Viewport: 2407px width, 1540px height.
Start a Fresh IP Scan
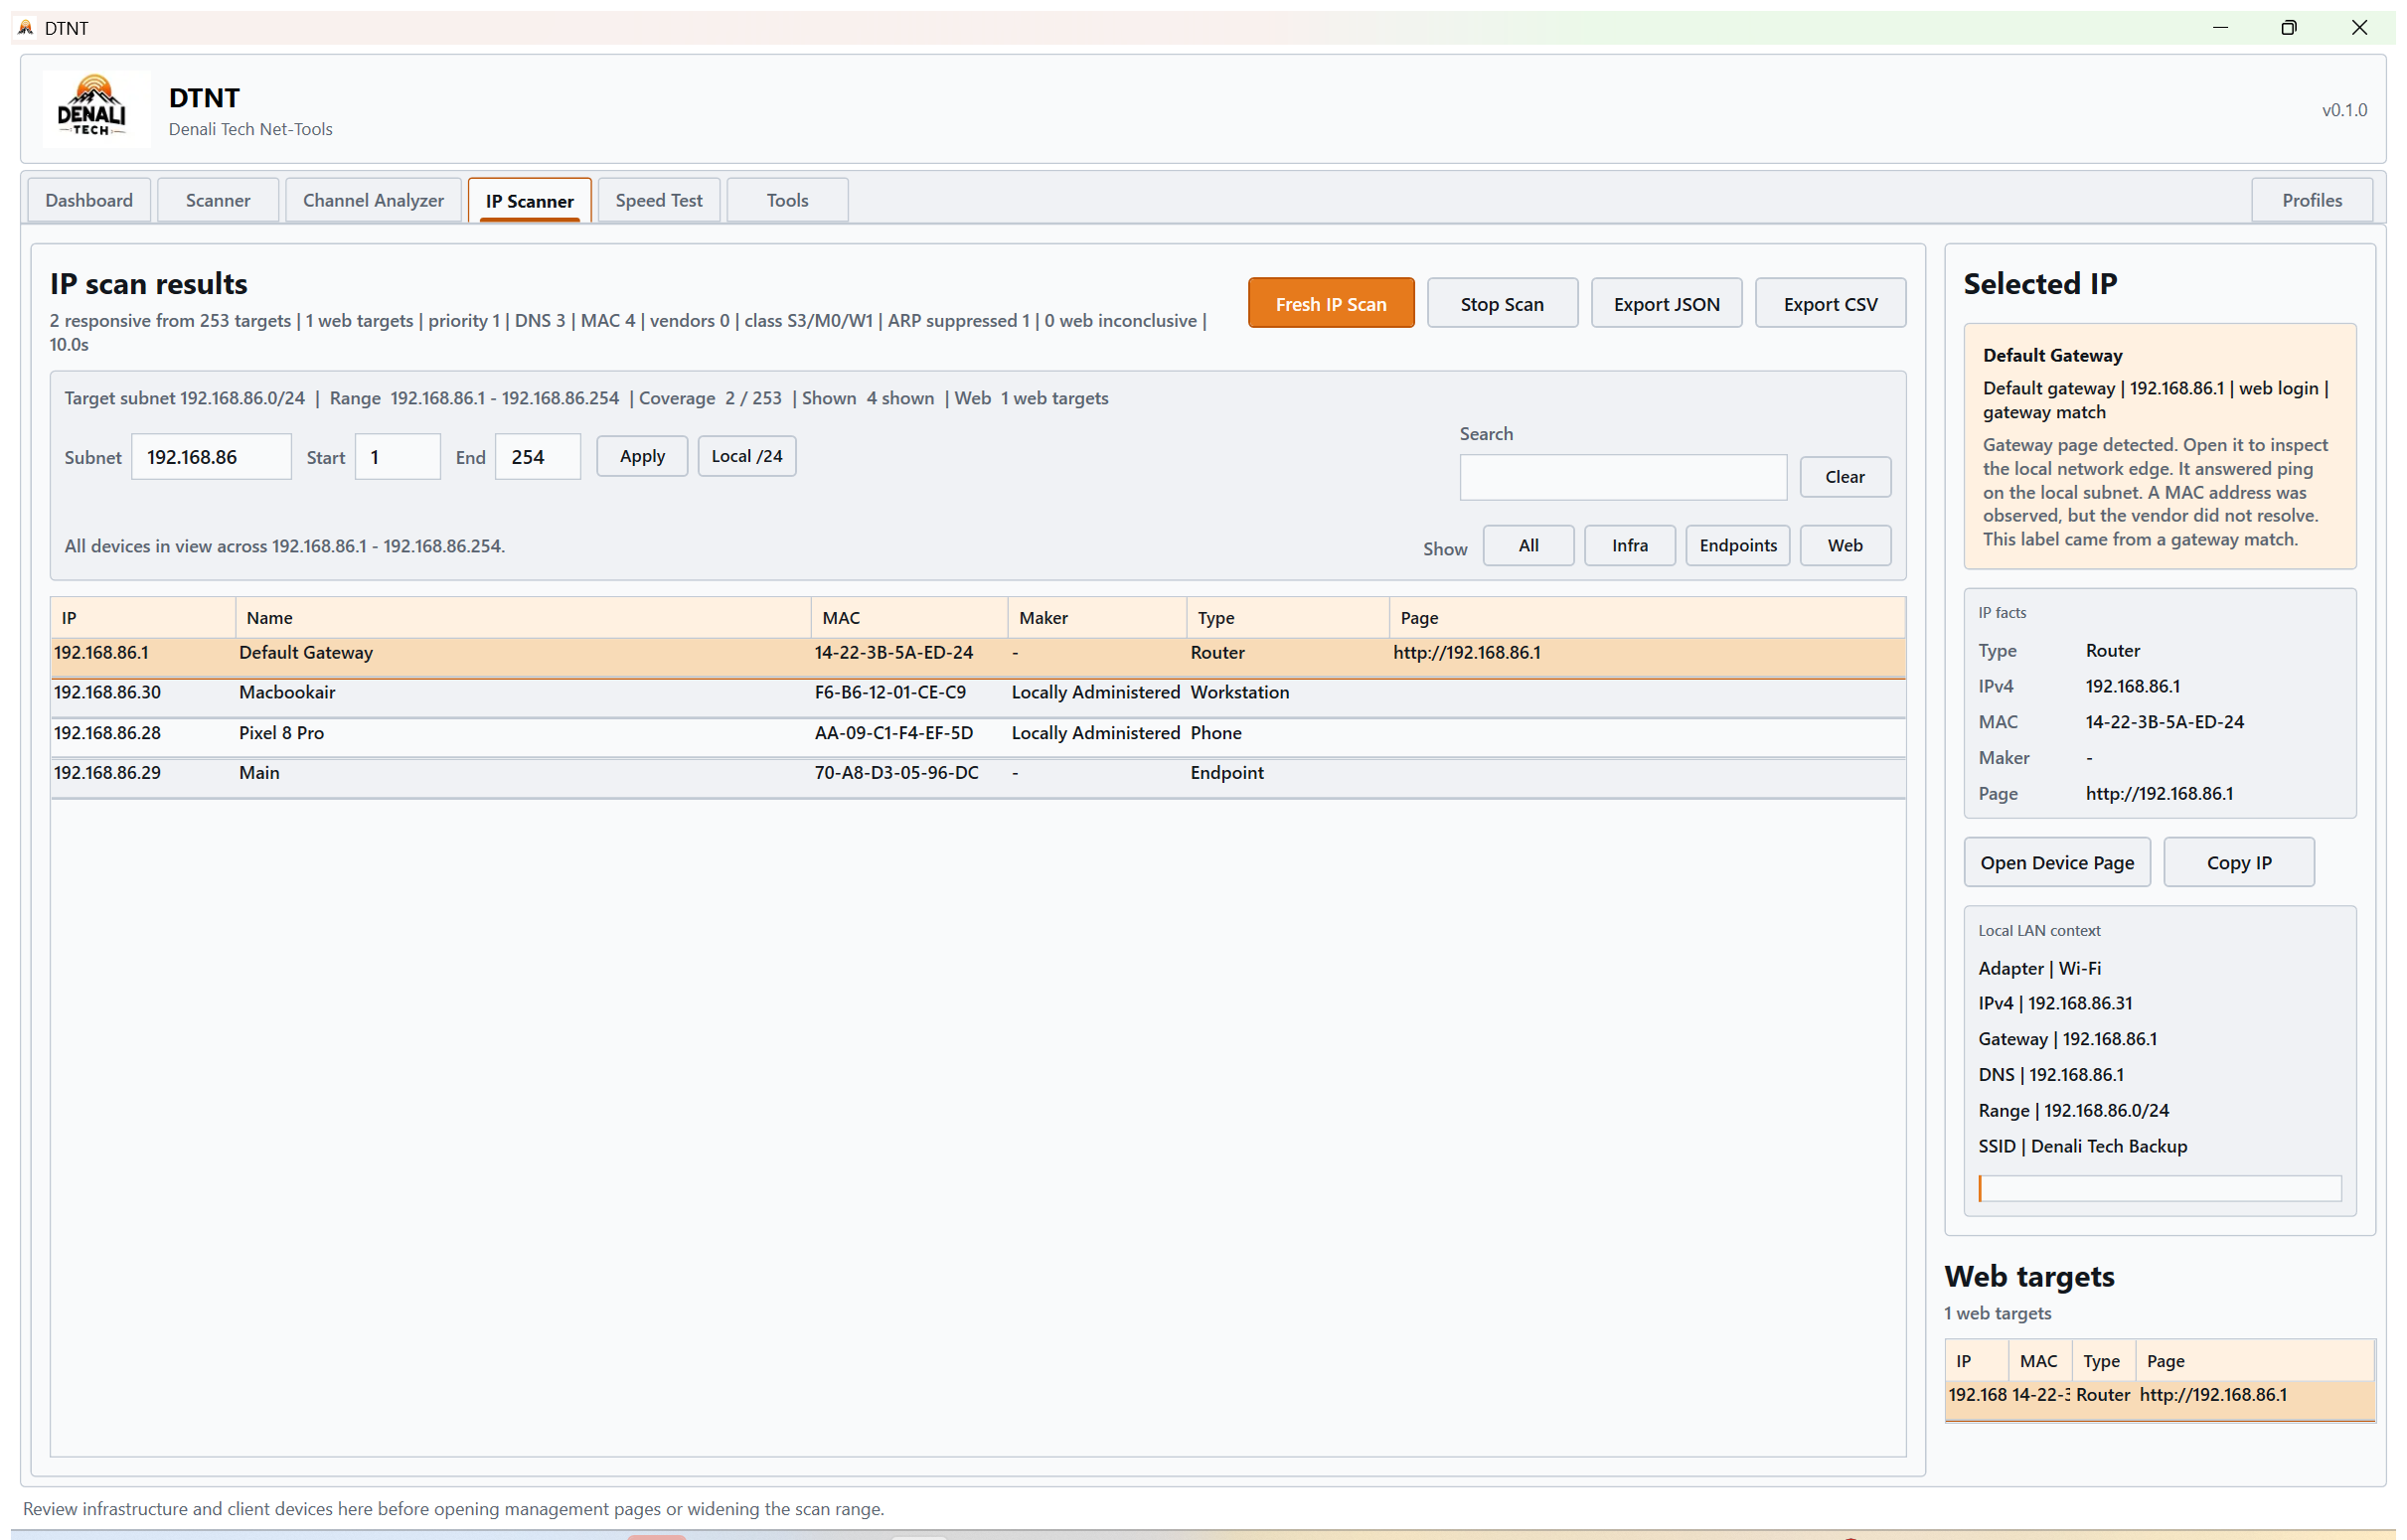click(x=1330, y=303)
